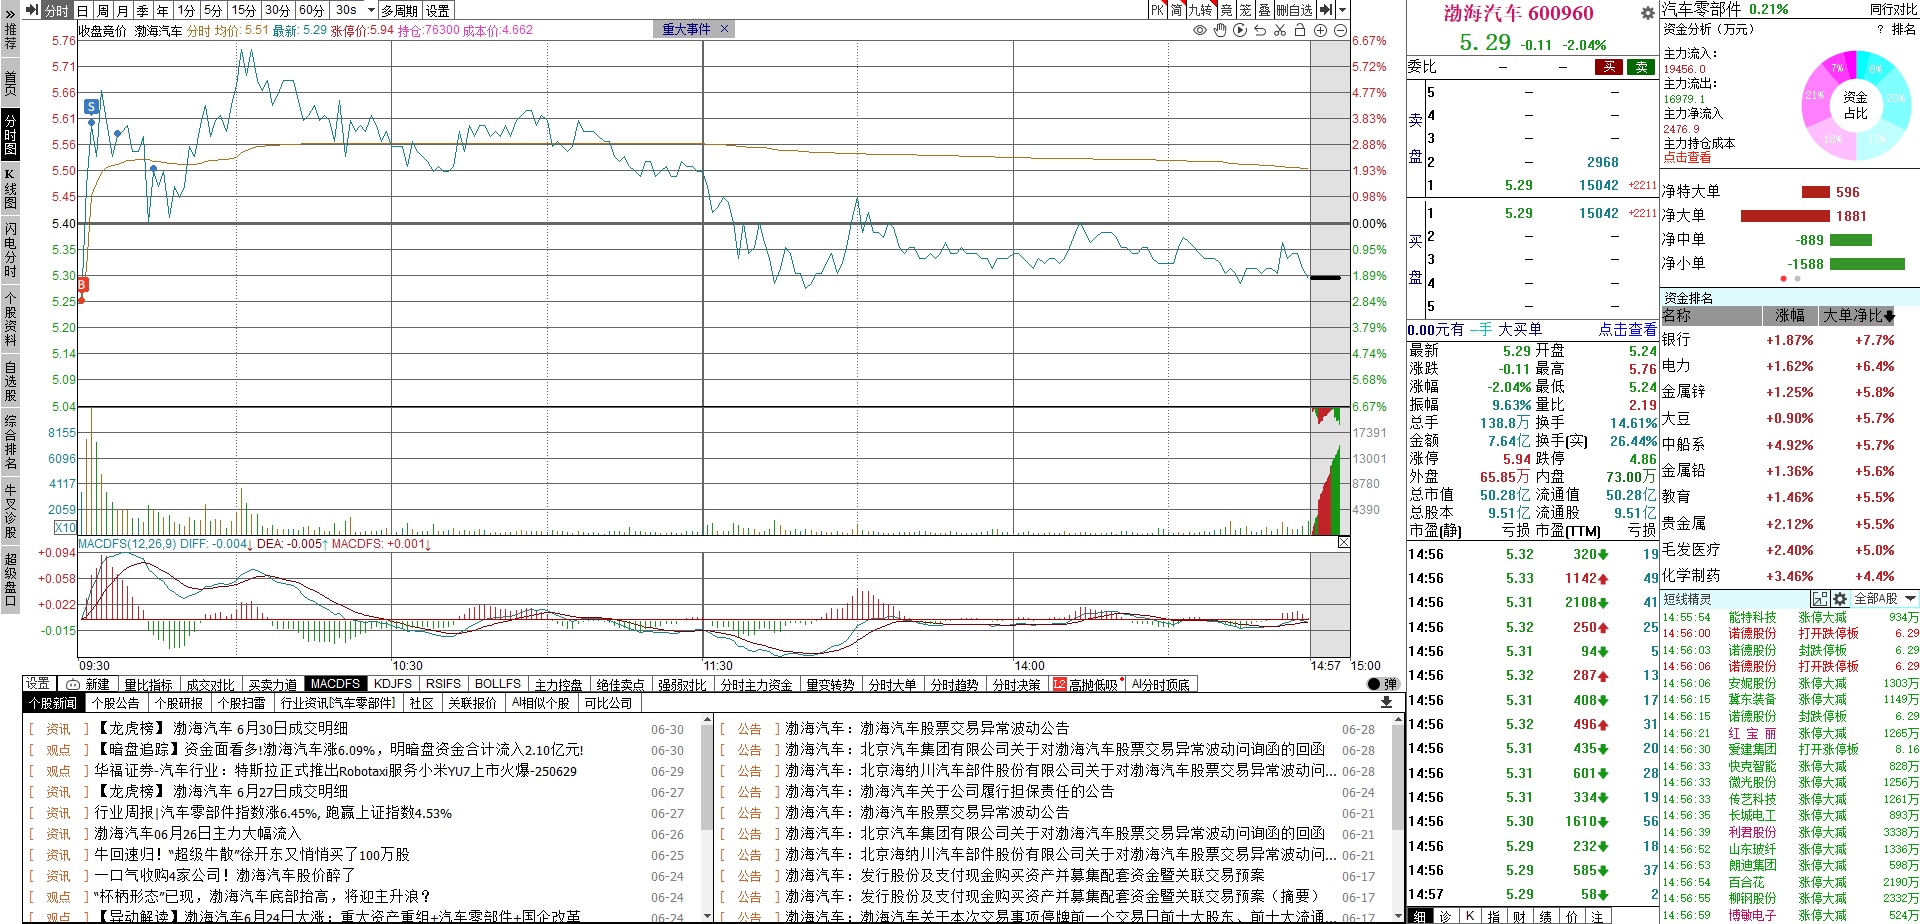Click the red 买 buy button
The image size is (1920, 924).
(x=1609, y=67)
